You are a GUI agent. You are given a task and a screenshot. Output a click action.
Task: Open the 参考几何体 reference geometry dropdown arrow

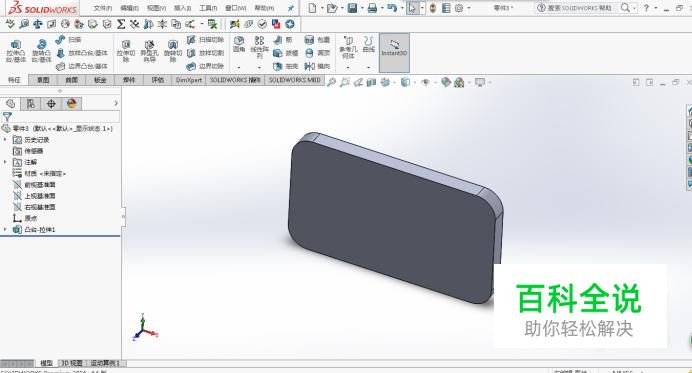(348, 68)
